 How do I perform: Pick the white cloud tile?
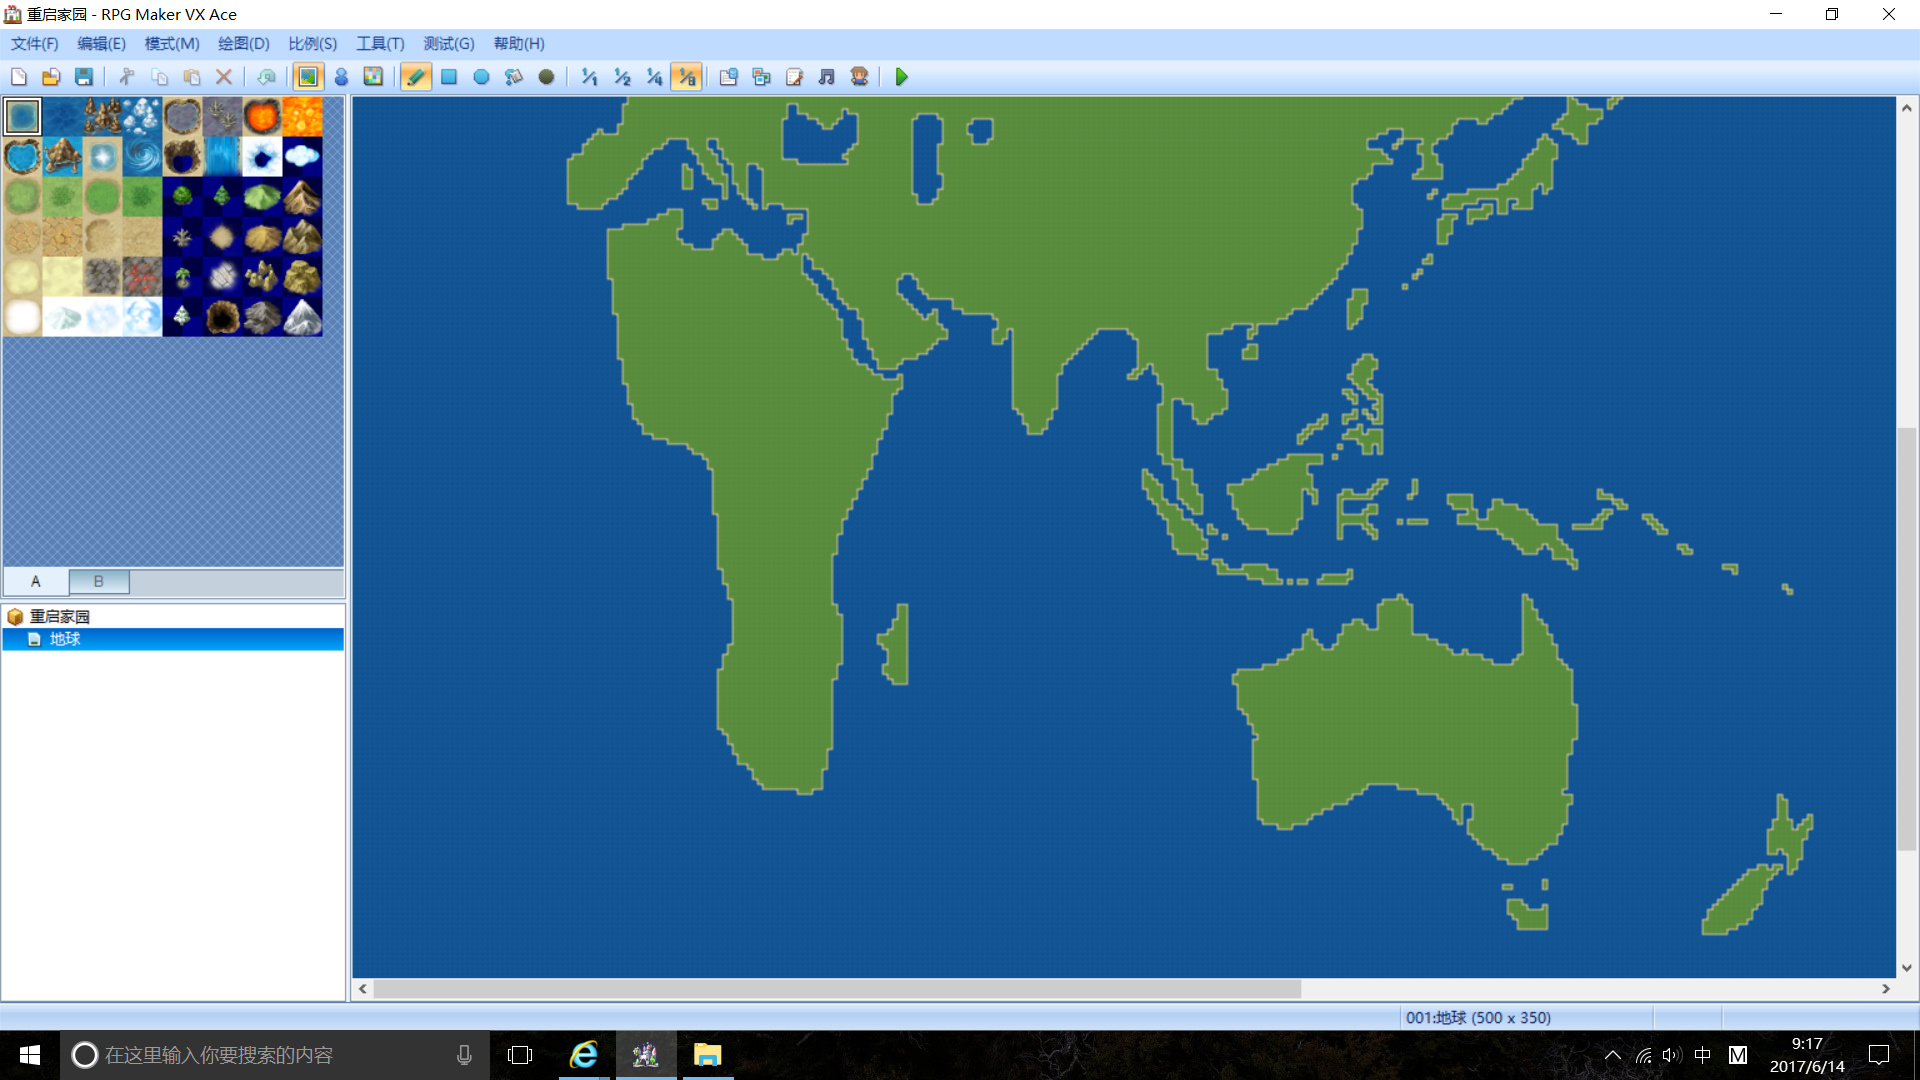tap(303, 157)
